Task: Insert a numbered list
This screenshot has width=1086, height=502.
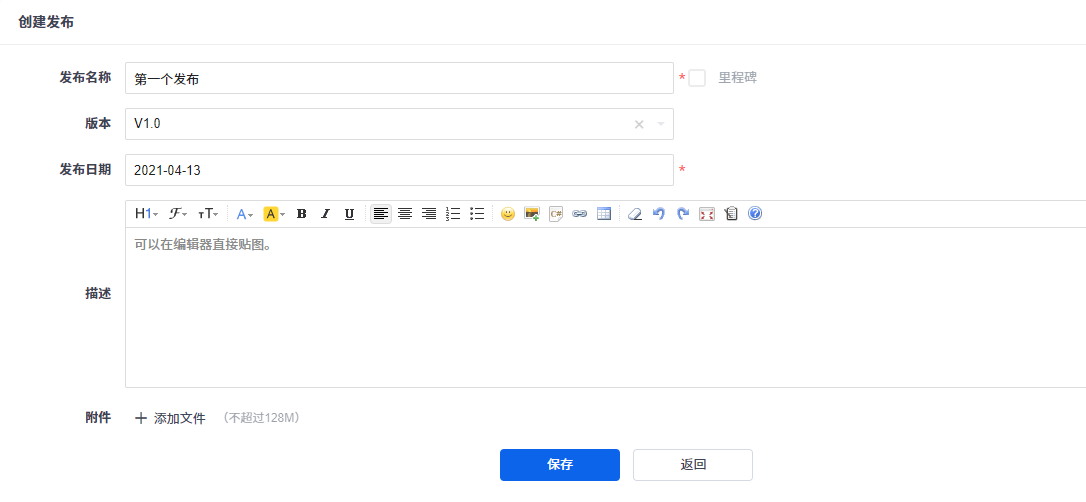Action: pyautogui.click(x=453, y=214)
